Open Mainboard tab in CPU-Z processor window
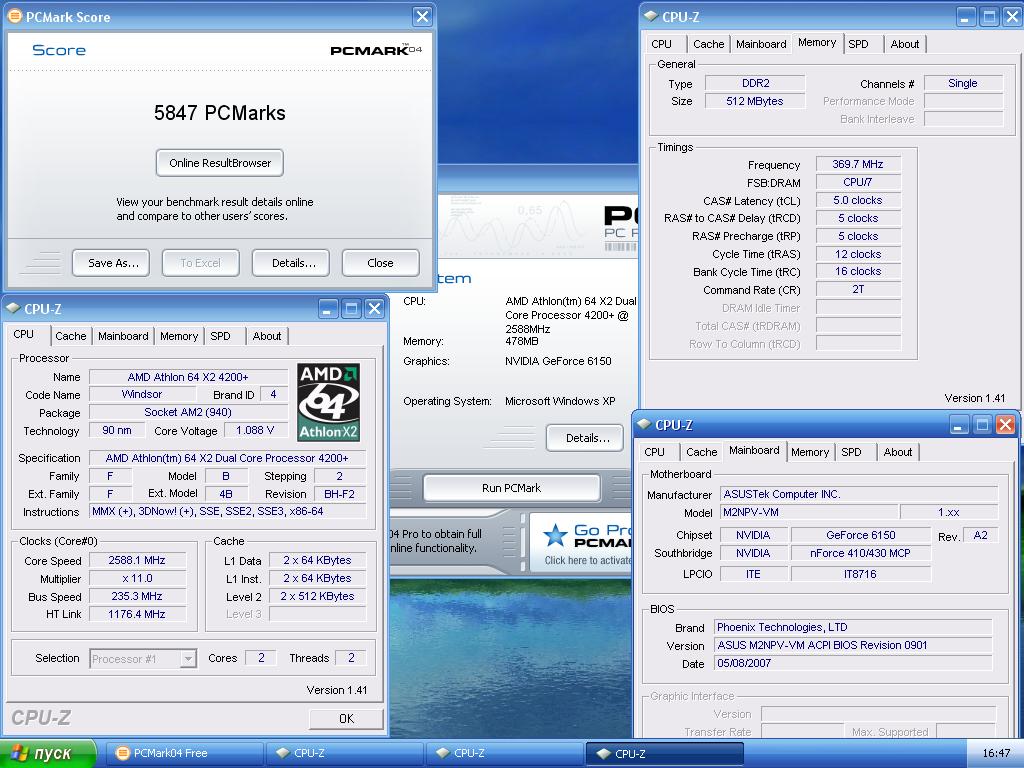 (123, 336)
